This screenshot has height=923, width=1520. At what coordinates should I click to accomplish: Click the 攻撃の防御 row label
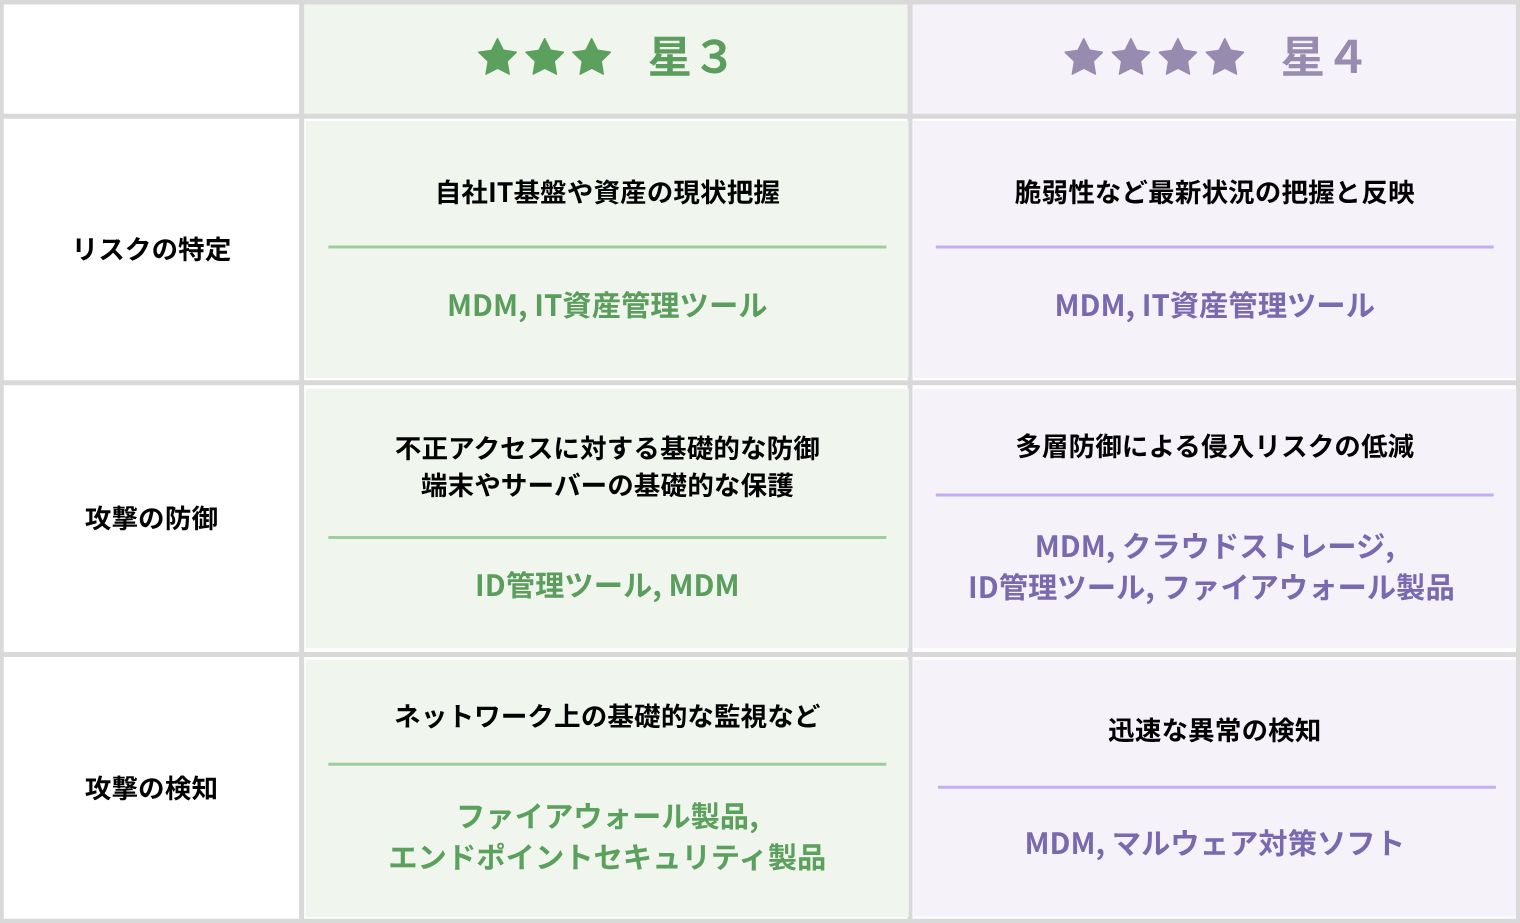(152, 518)
